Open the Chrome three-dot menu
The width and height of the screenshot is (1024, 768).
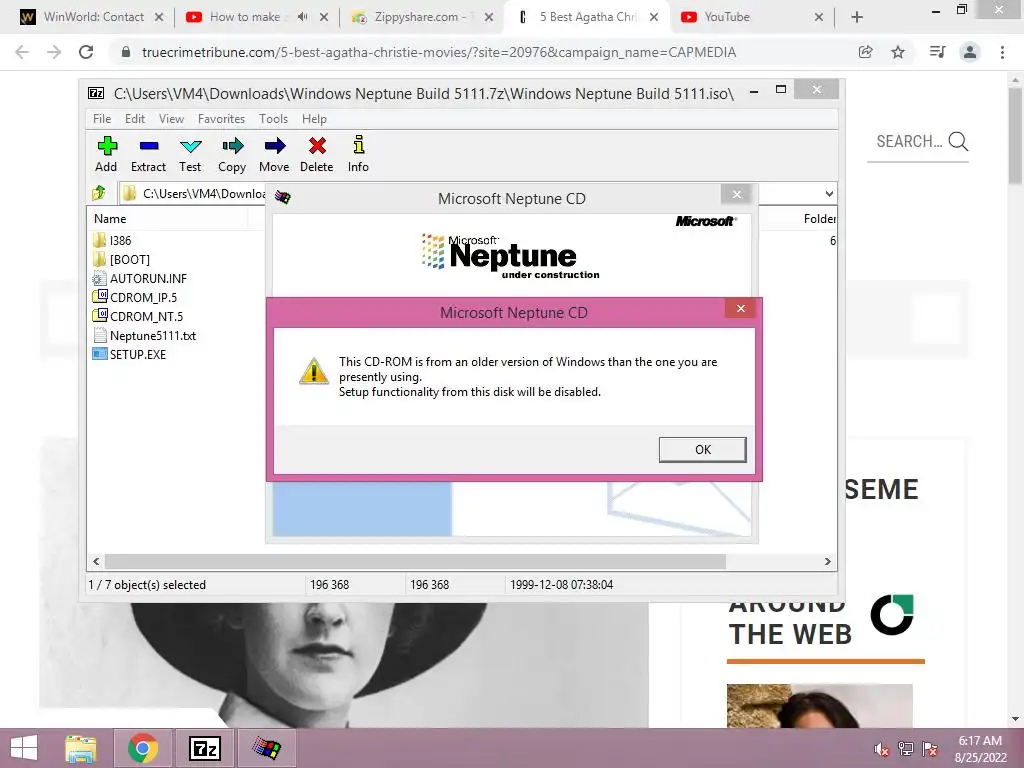pyautogui.click(x=1002, y=52)
